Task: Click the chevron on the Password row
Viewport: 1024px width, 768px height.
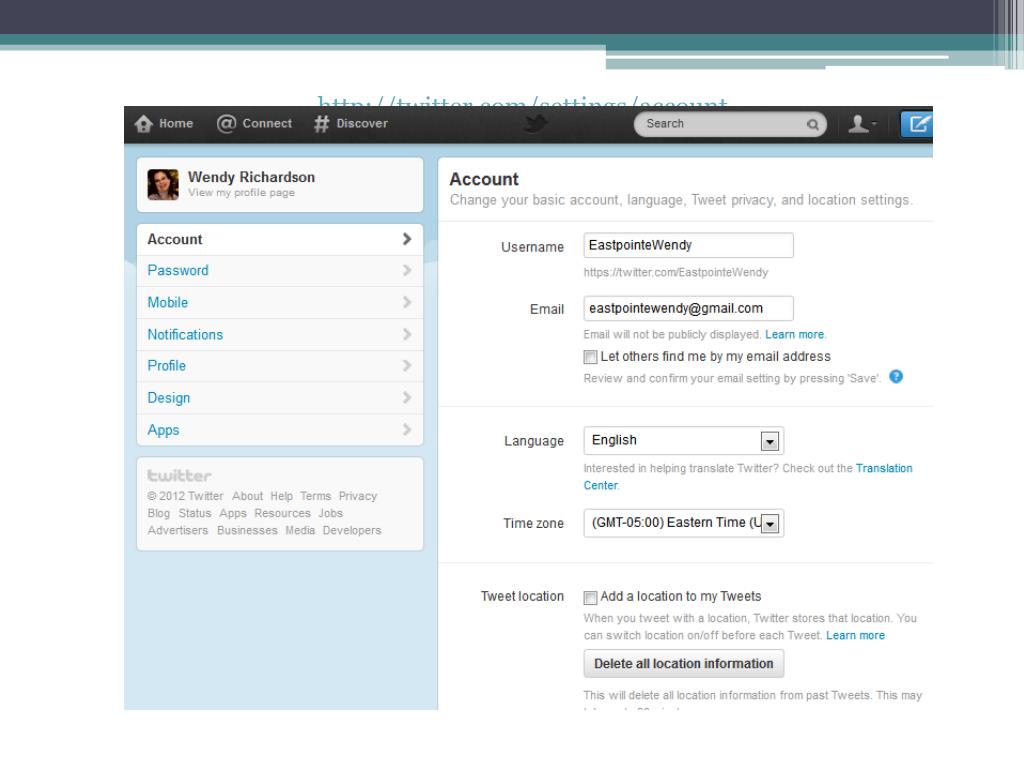Action: click(407, 270)
